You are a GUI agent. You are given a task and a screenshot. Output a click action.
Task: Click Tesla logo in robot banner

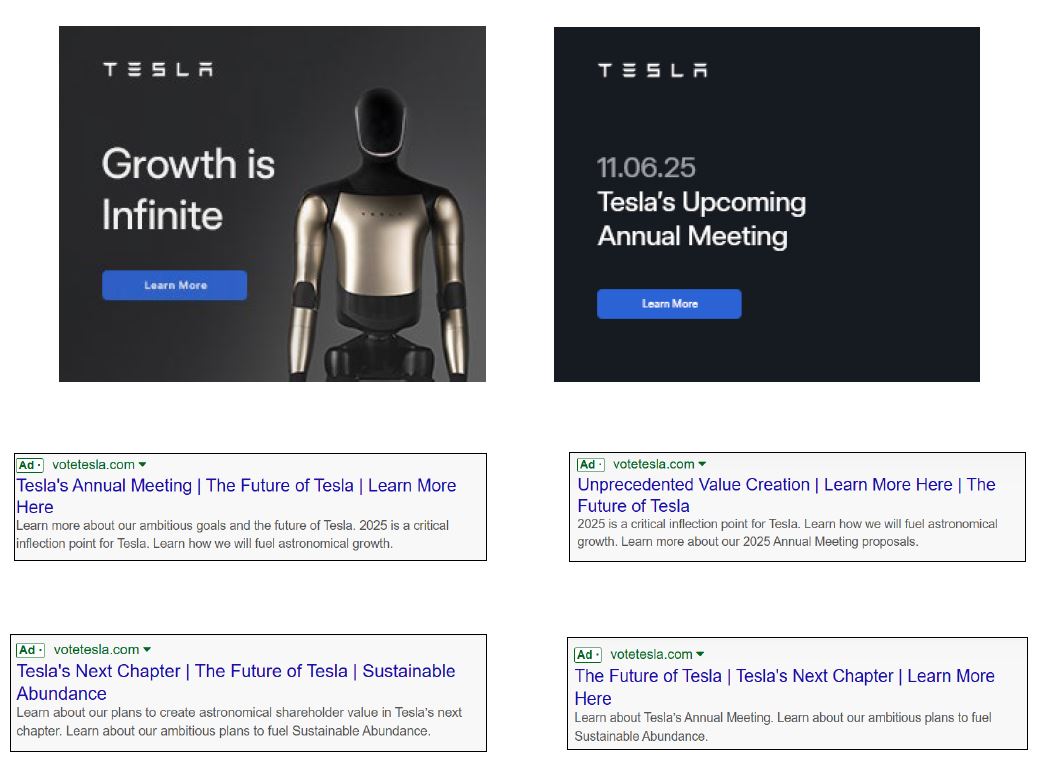coord(158,70)
